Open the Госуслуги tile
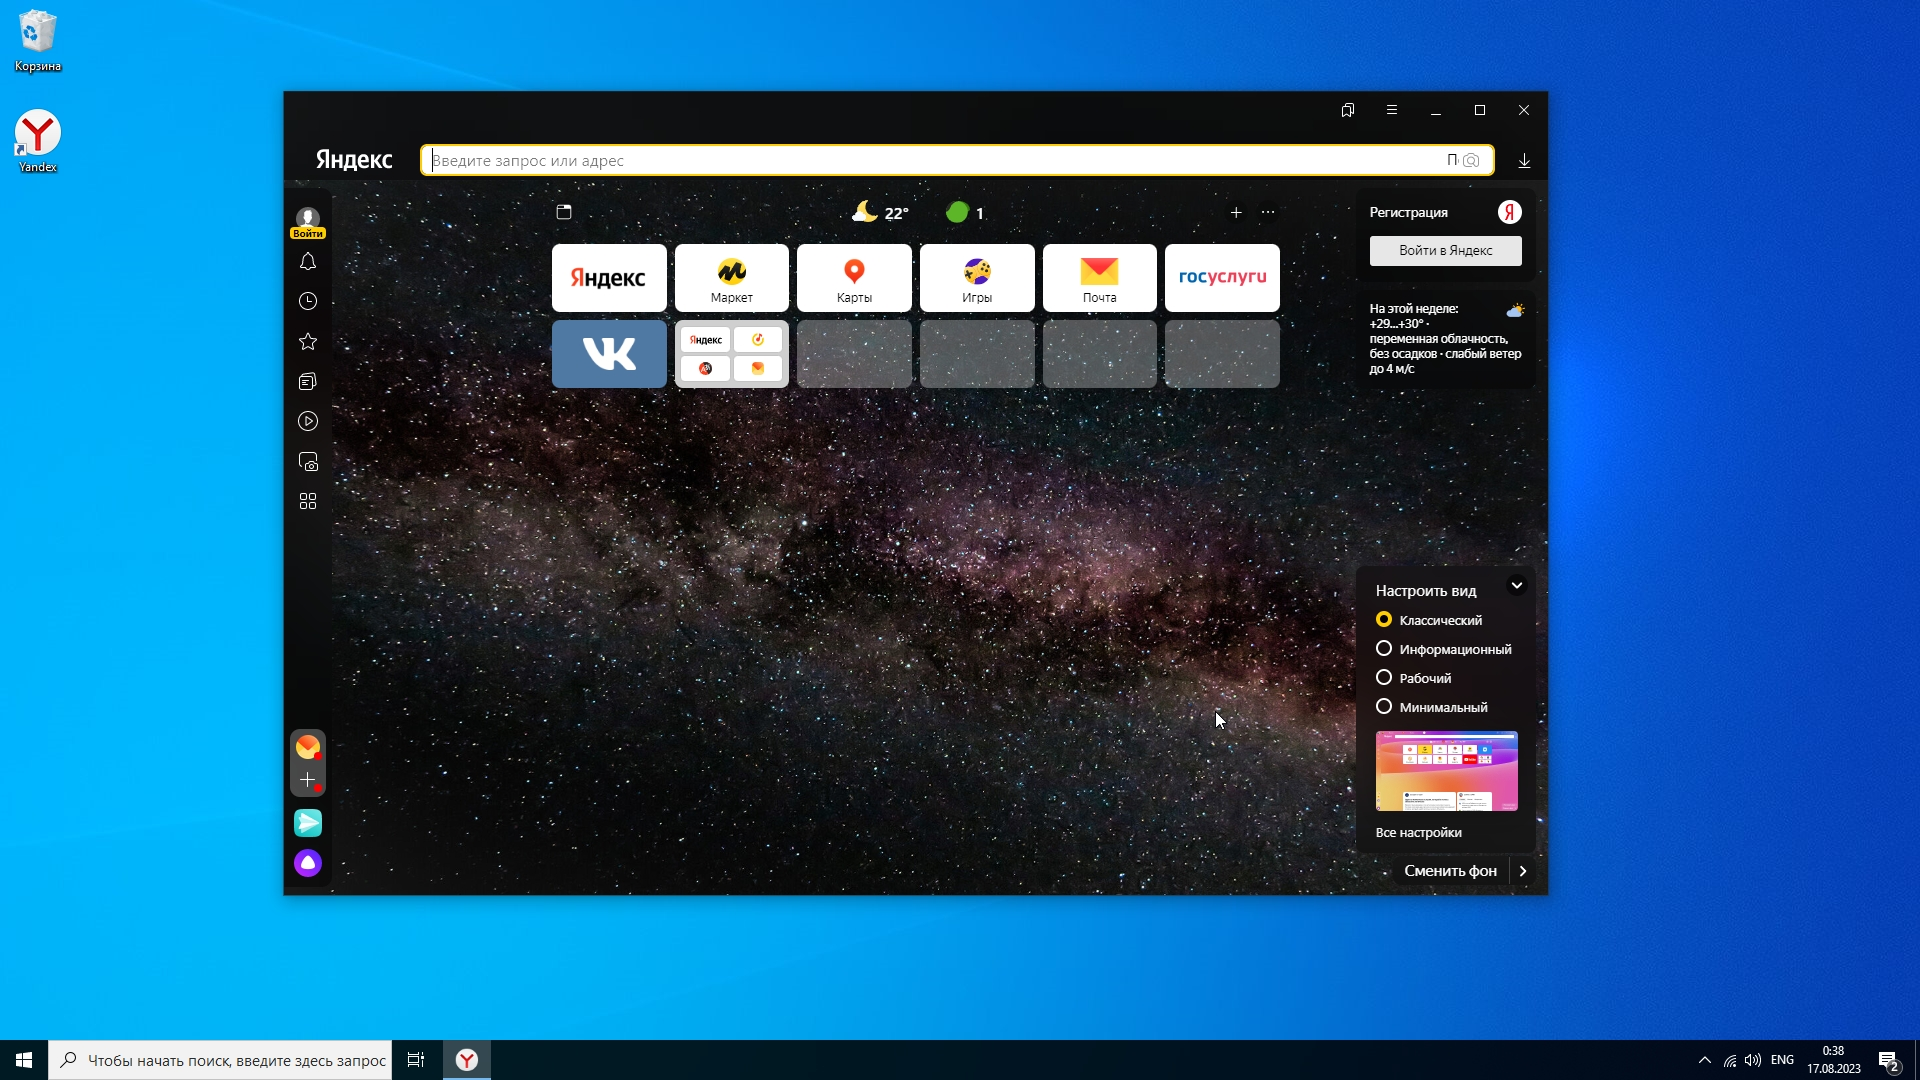This screenshot has height=1080, width=1920. pyautogui.click(x=1222, y=278)
